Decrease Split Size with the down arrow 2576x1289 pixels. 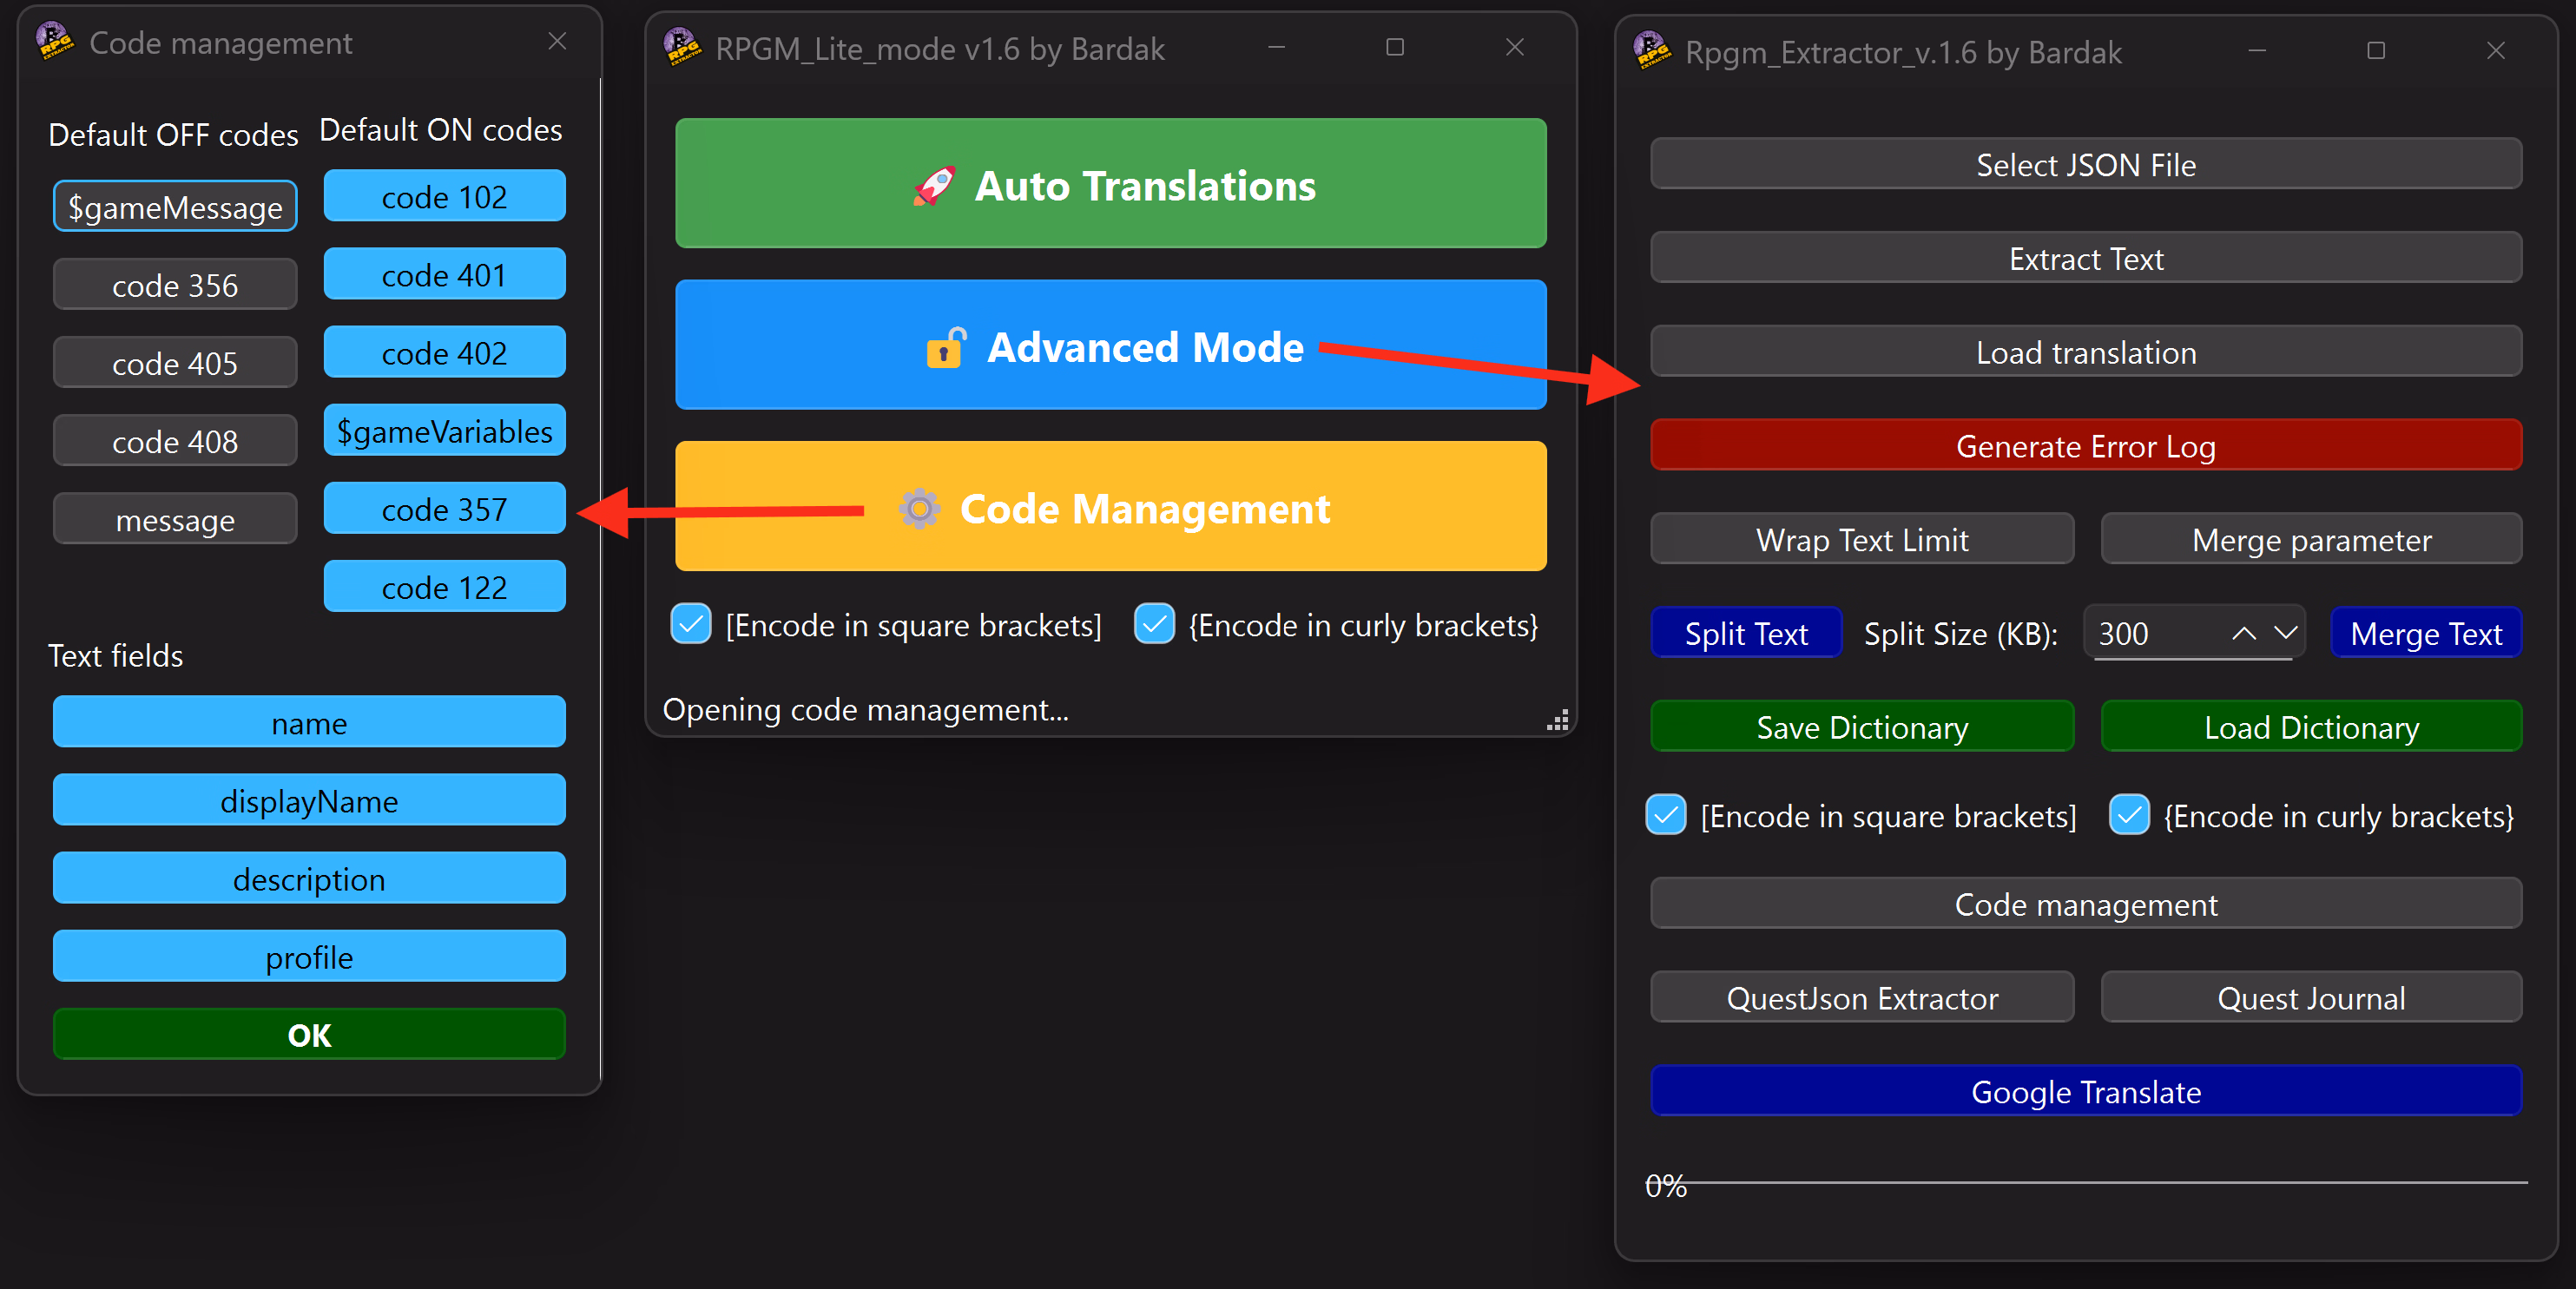pos(2285,634)
